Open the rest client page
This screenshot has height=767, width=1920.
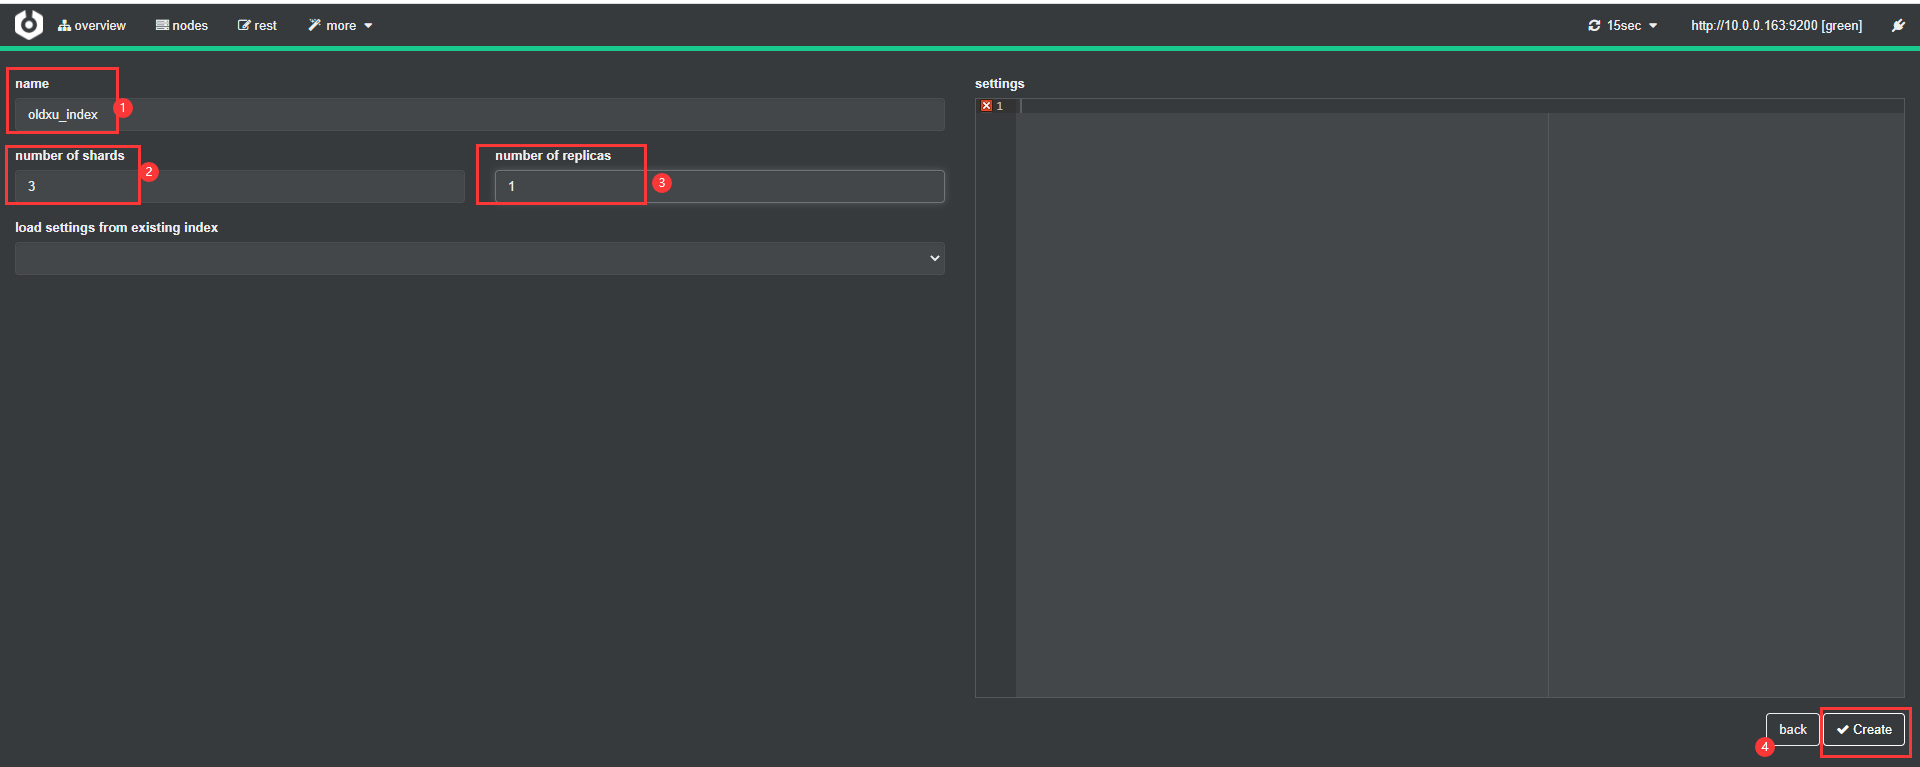point(257,26)
